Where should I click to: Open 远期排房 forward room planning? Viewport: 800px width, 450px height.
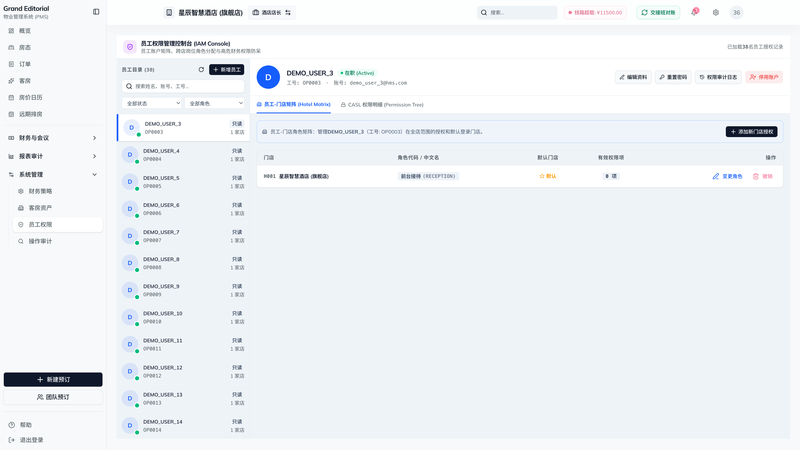[53, 114]
